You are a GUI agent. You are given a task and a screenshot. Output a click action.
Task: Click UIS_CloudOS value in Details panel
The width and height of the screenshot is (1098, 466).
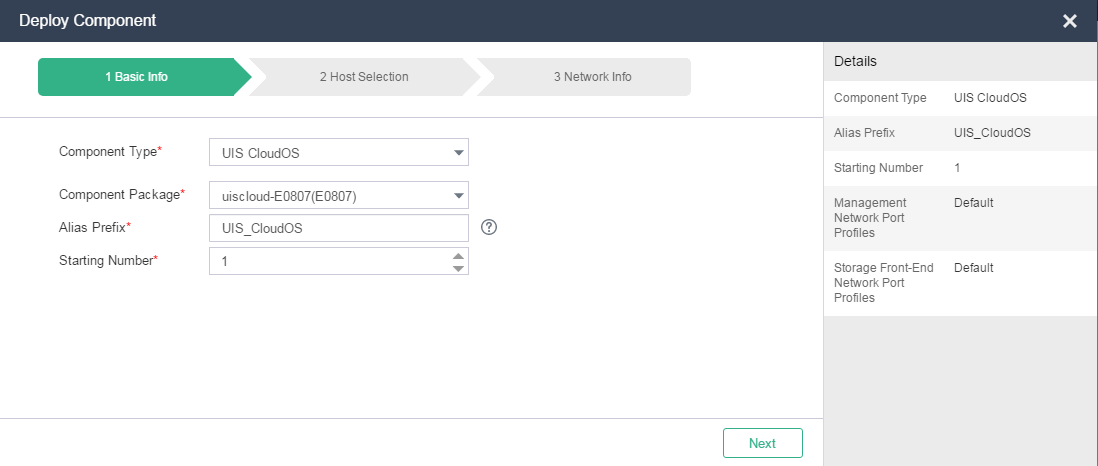point(991,133)
